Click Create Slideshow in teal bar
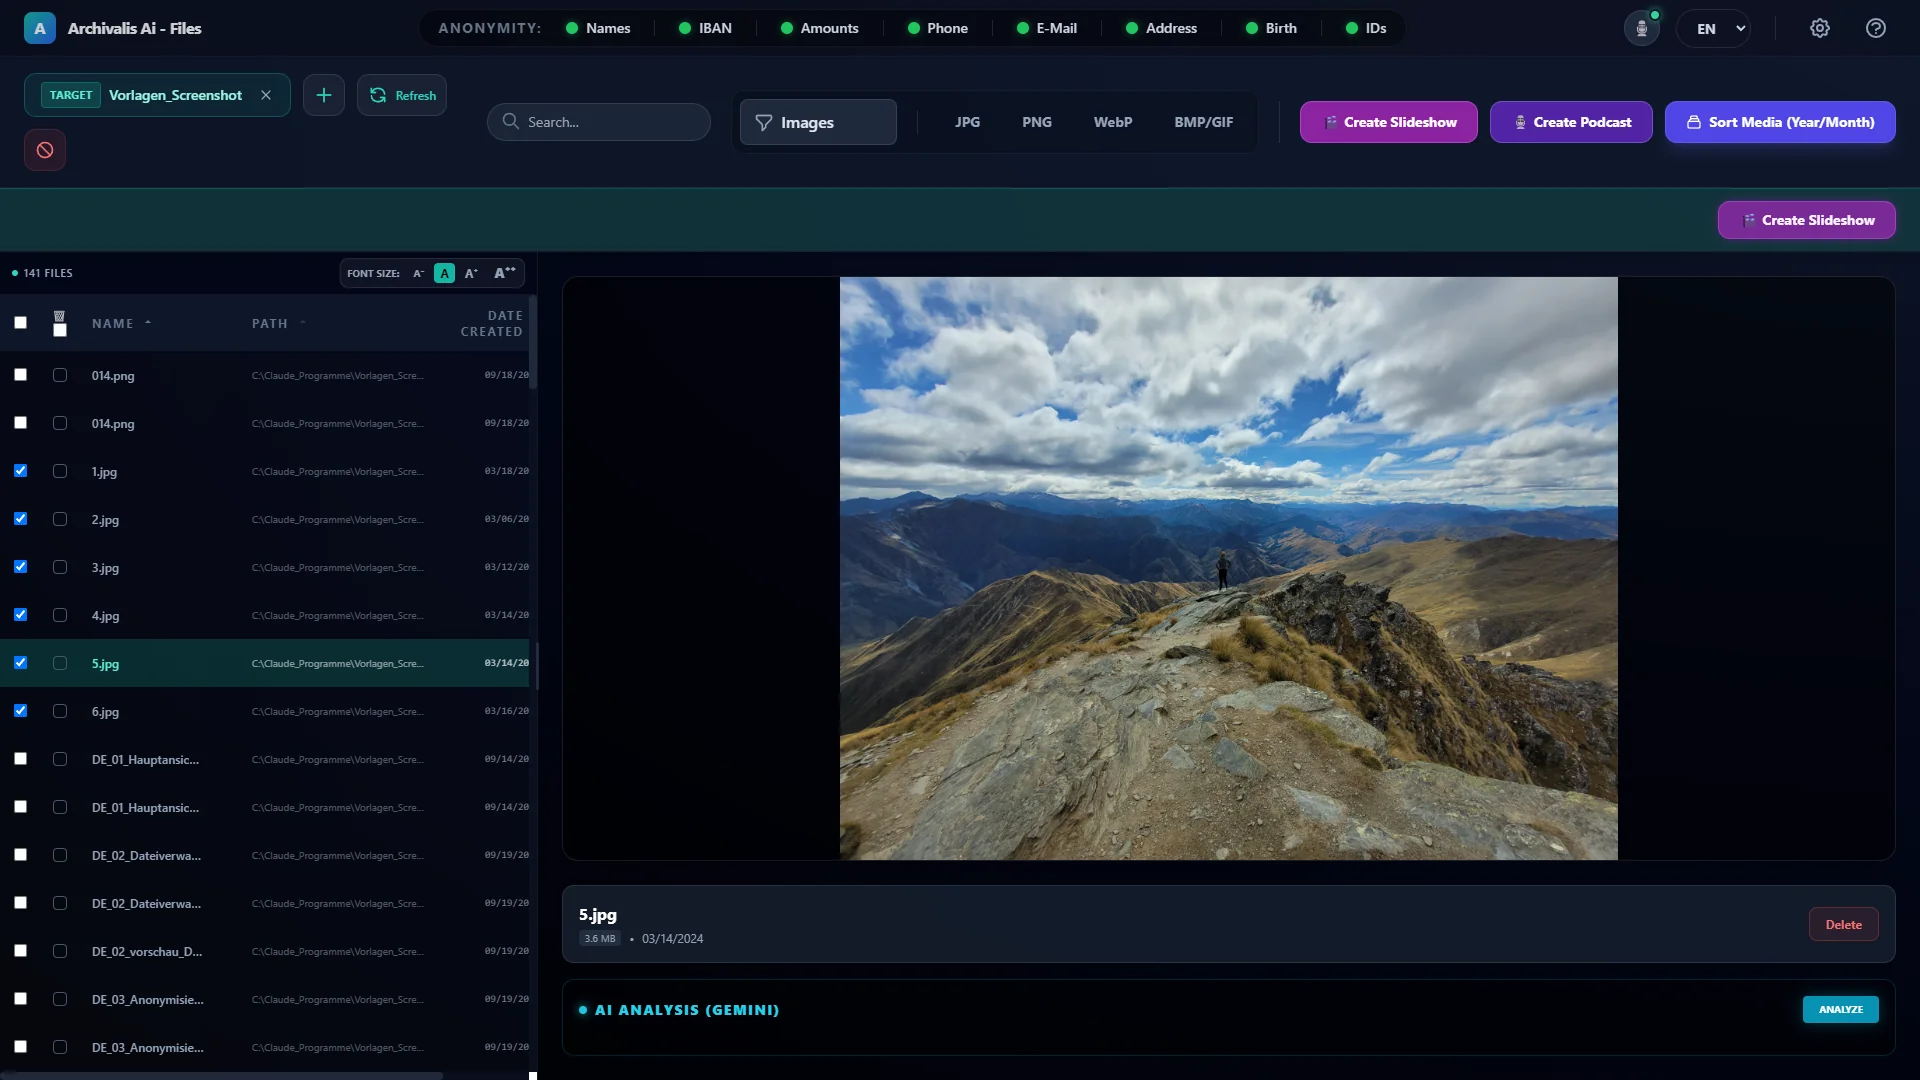 coord(1806,220)
